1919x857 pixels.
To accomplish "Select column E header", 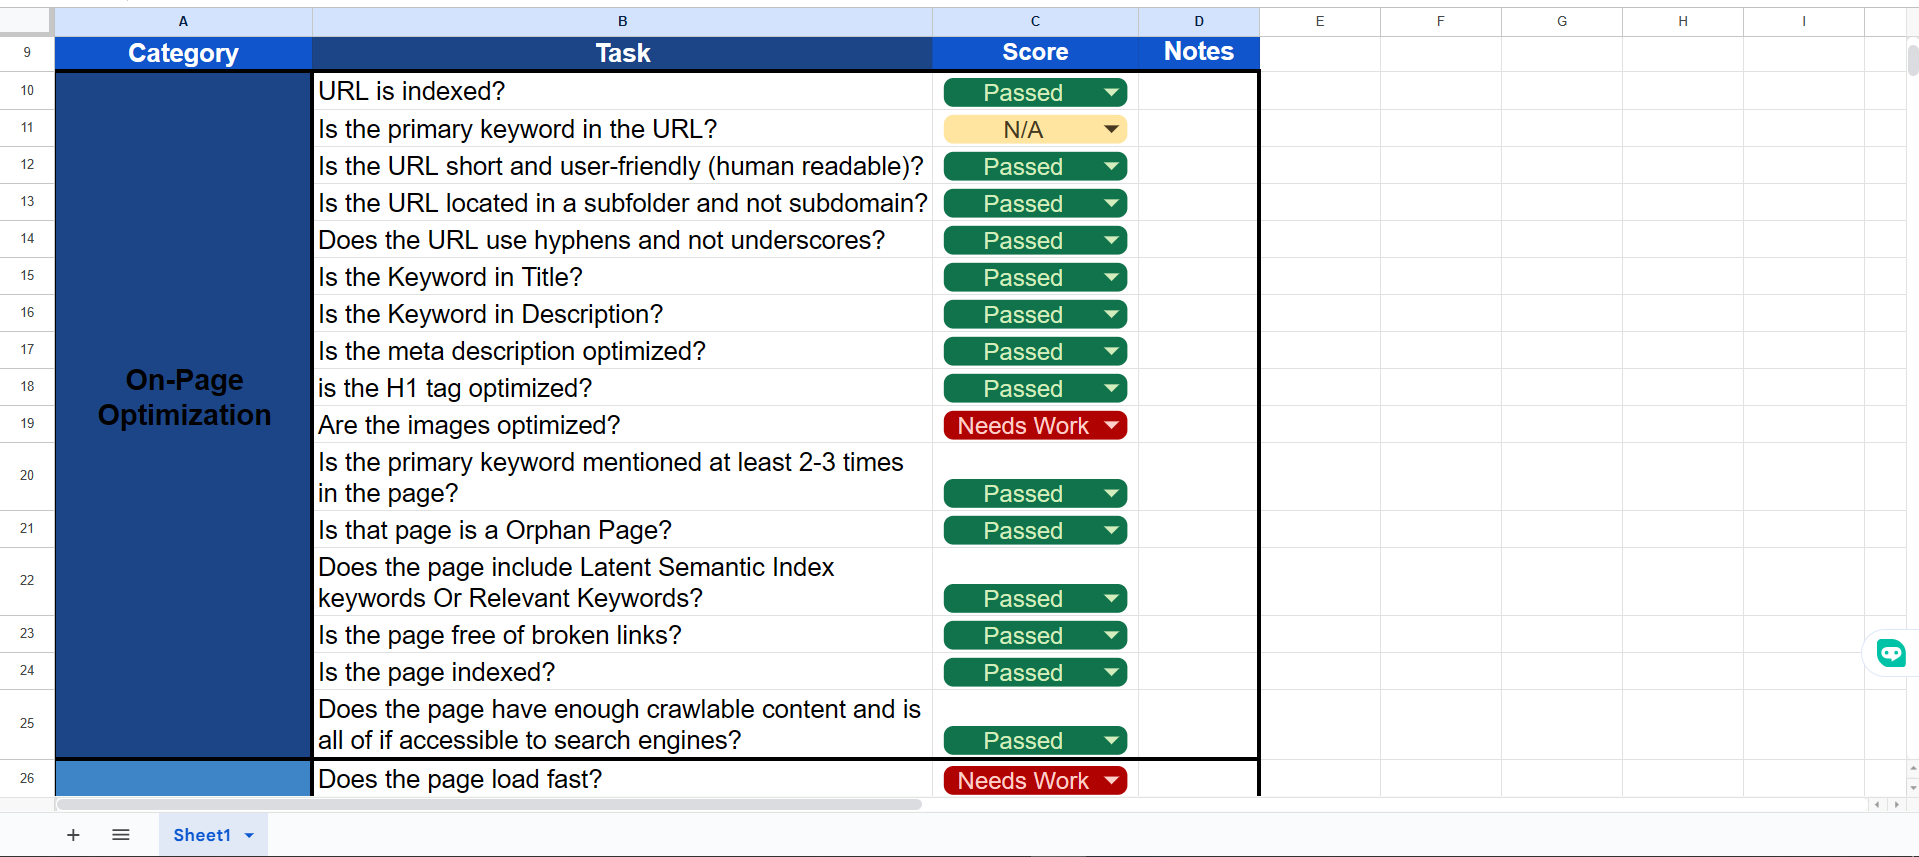I will coord(1319,21).
